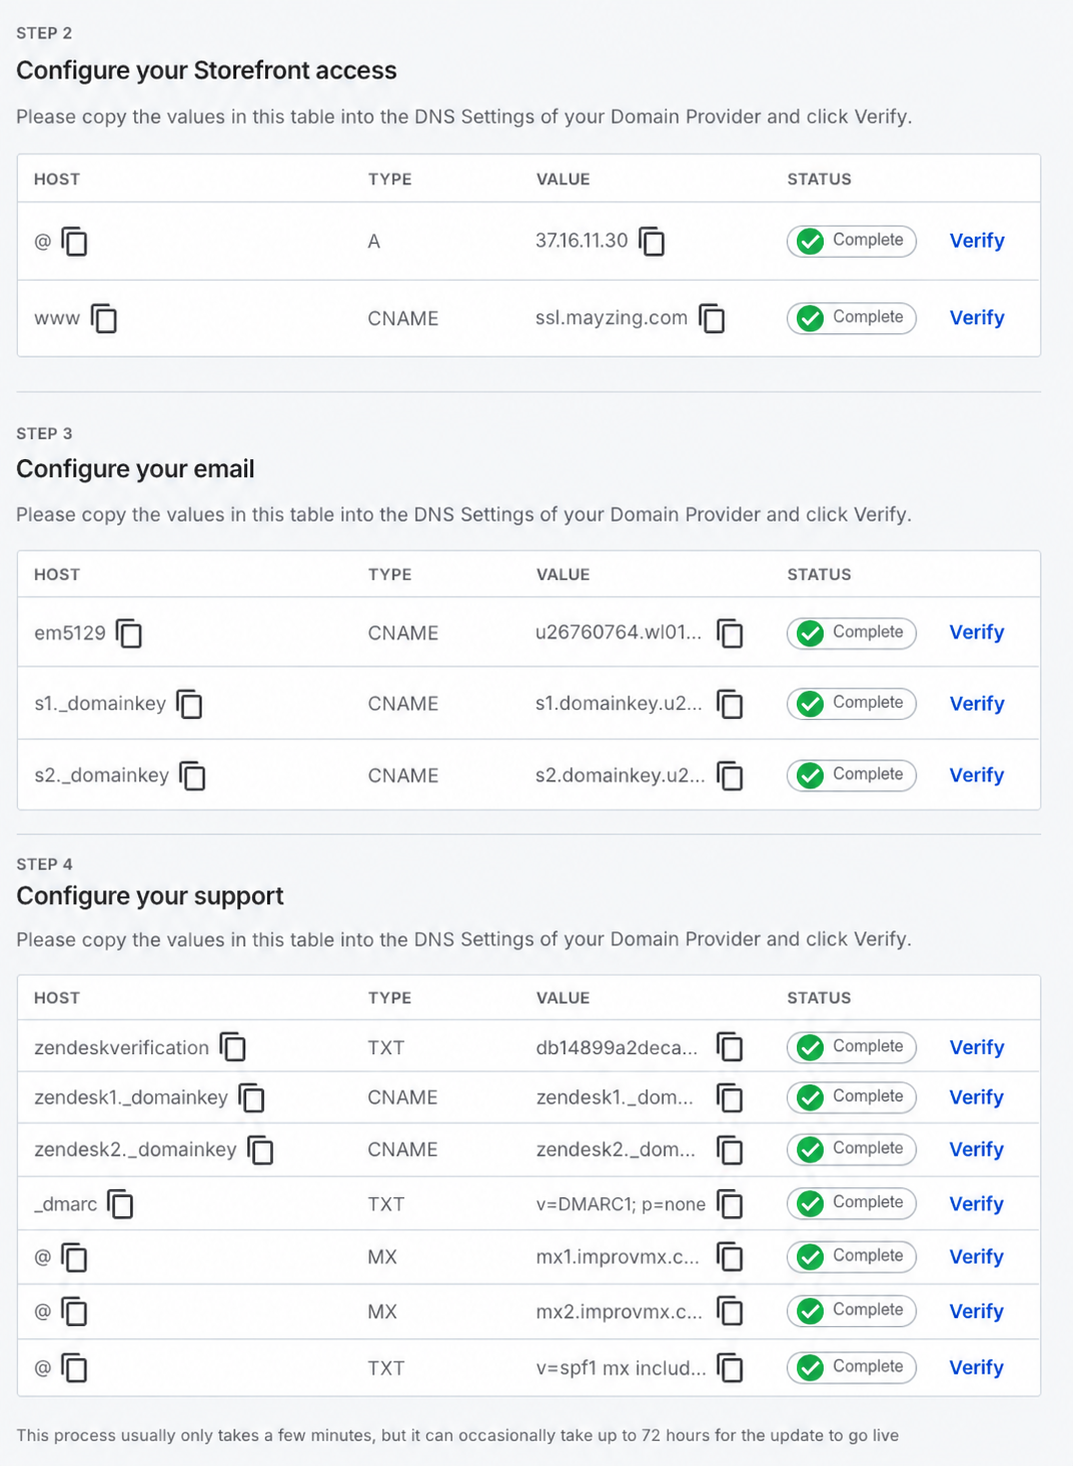Click the s1._domainkey host text
Image resolution: width=1073 pixels, height=1466 pixels.
click(100, 704)
